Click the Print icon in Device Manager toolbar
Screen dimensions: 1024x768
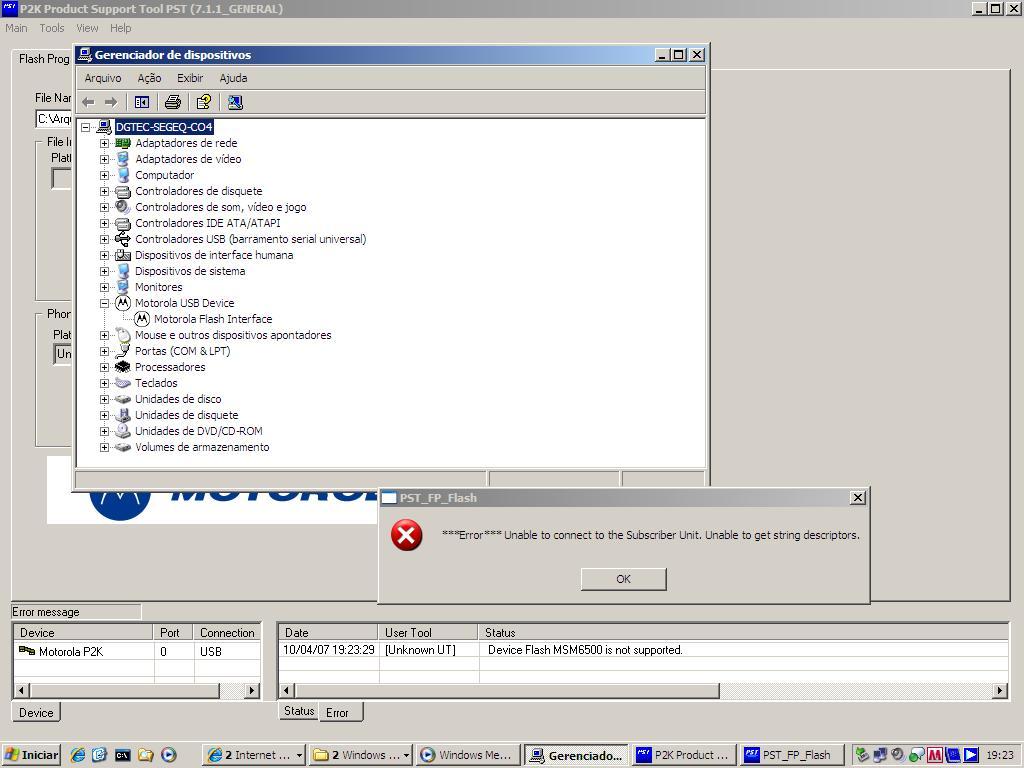click(x=172, y=103)
